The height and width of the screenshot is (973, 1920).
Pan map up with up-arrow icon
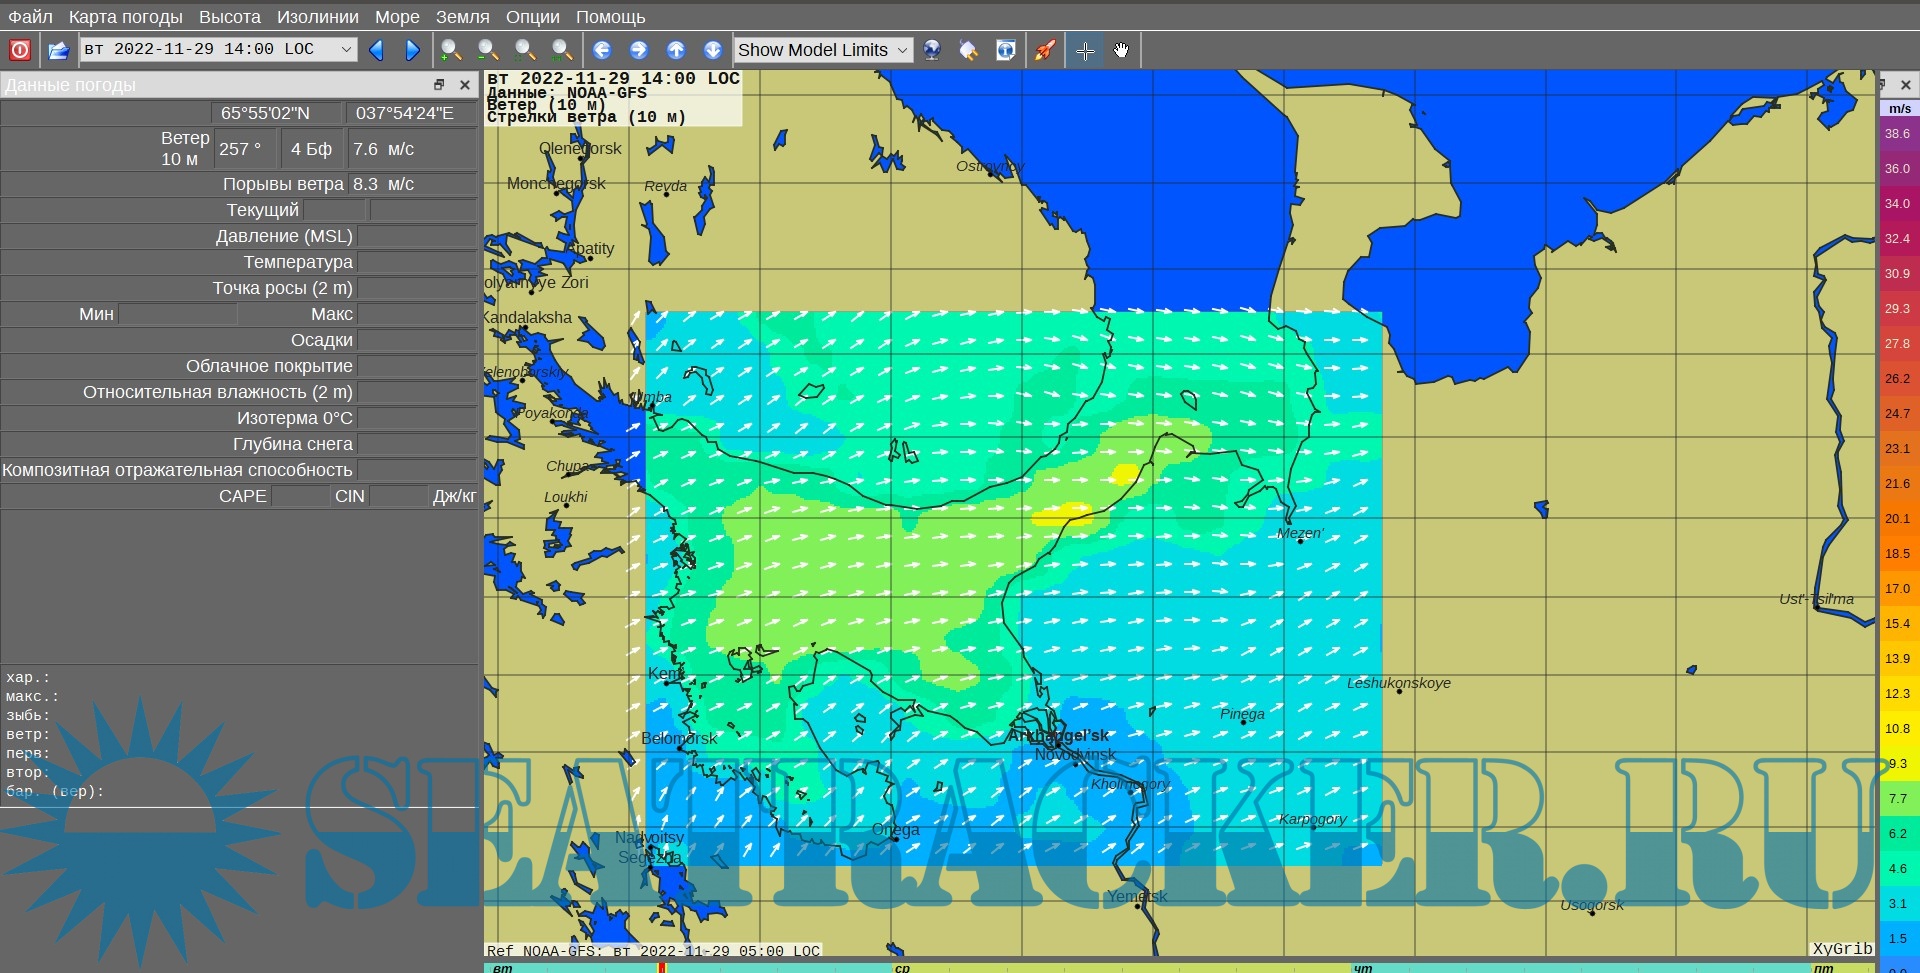676,50
